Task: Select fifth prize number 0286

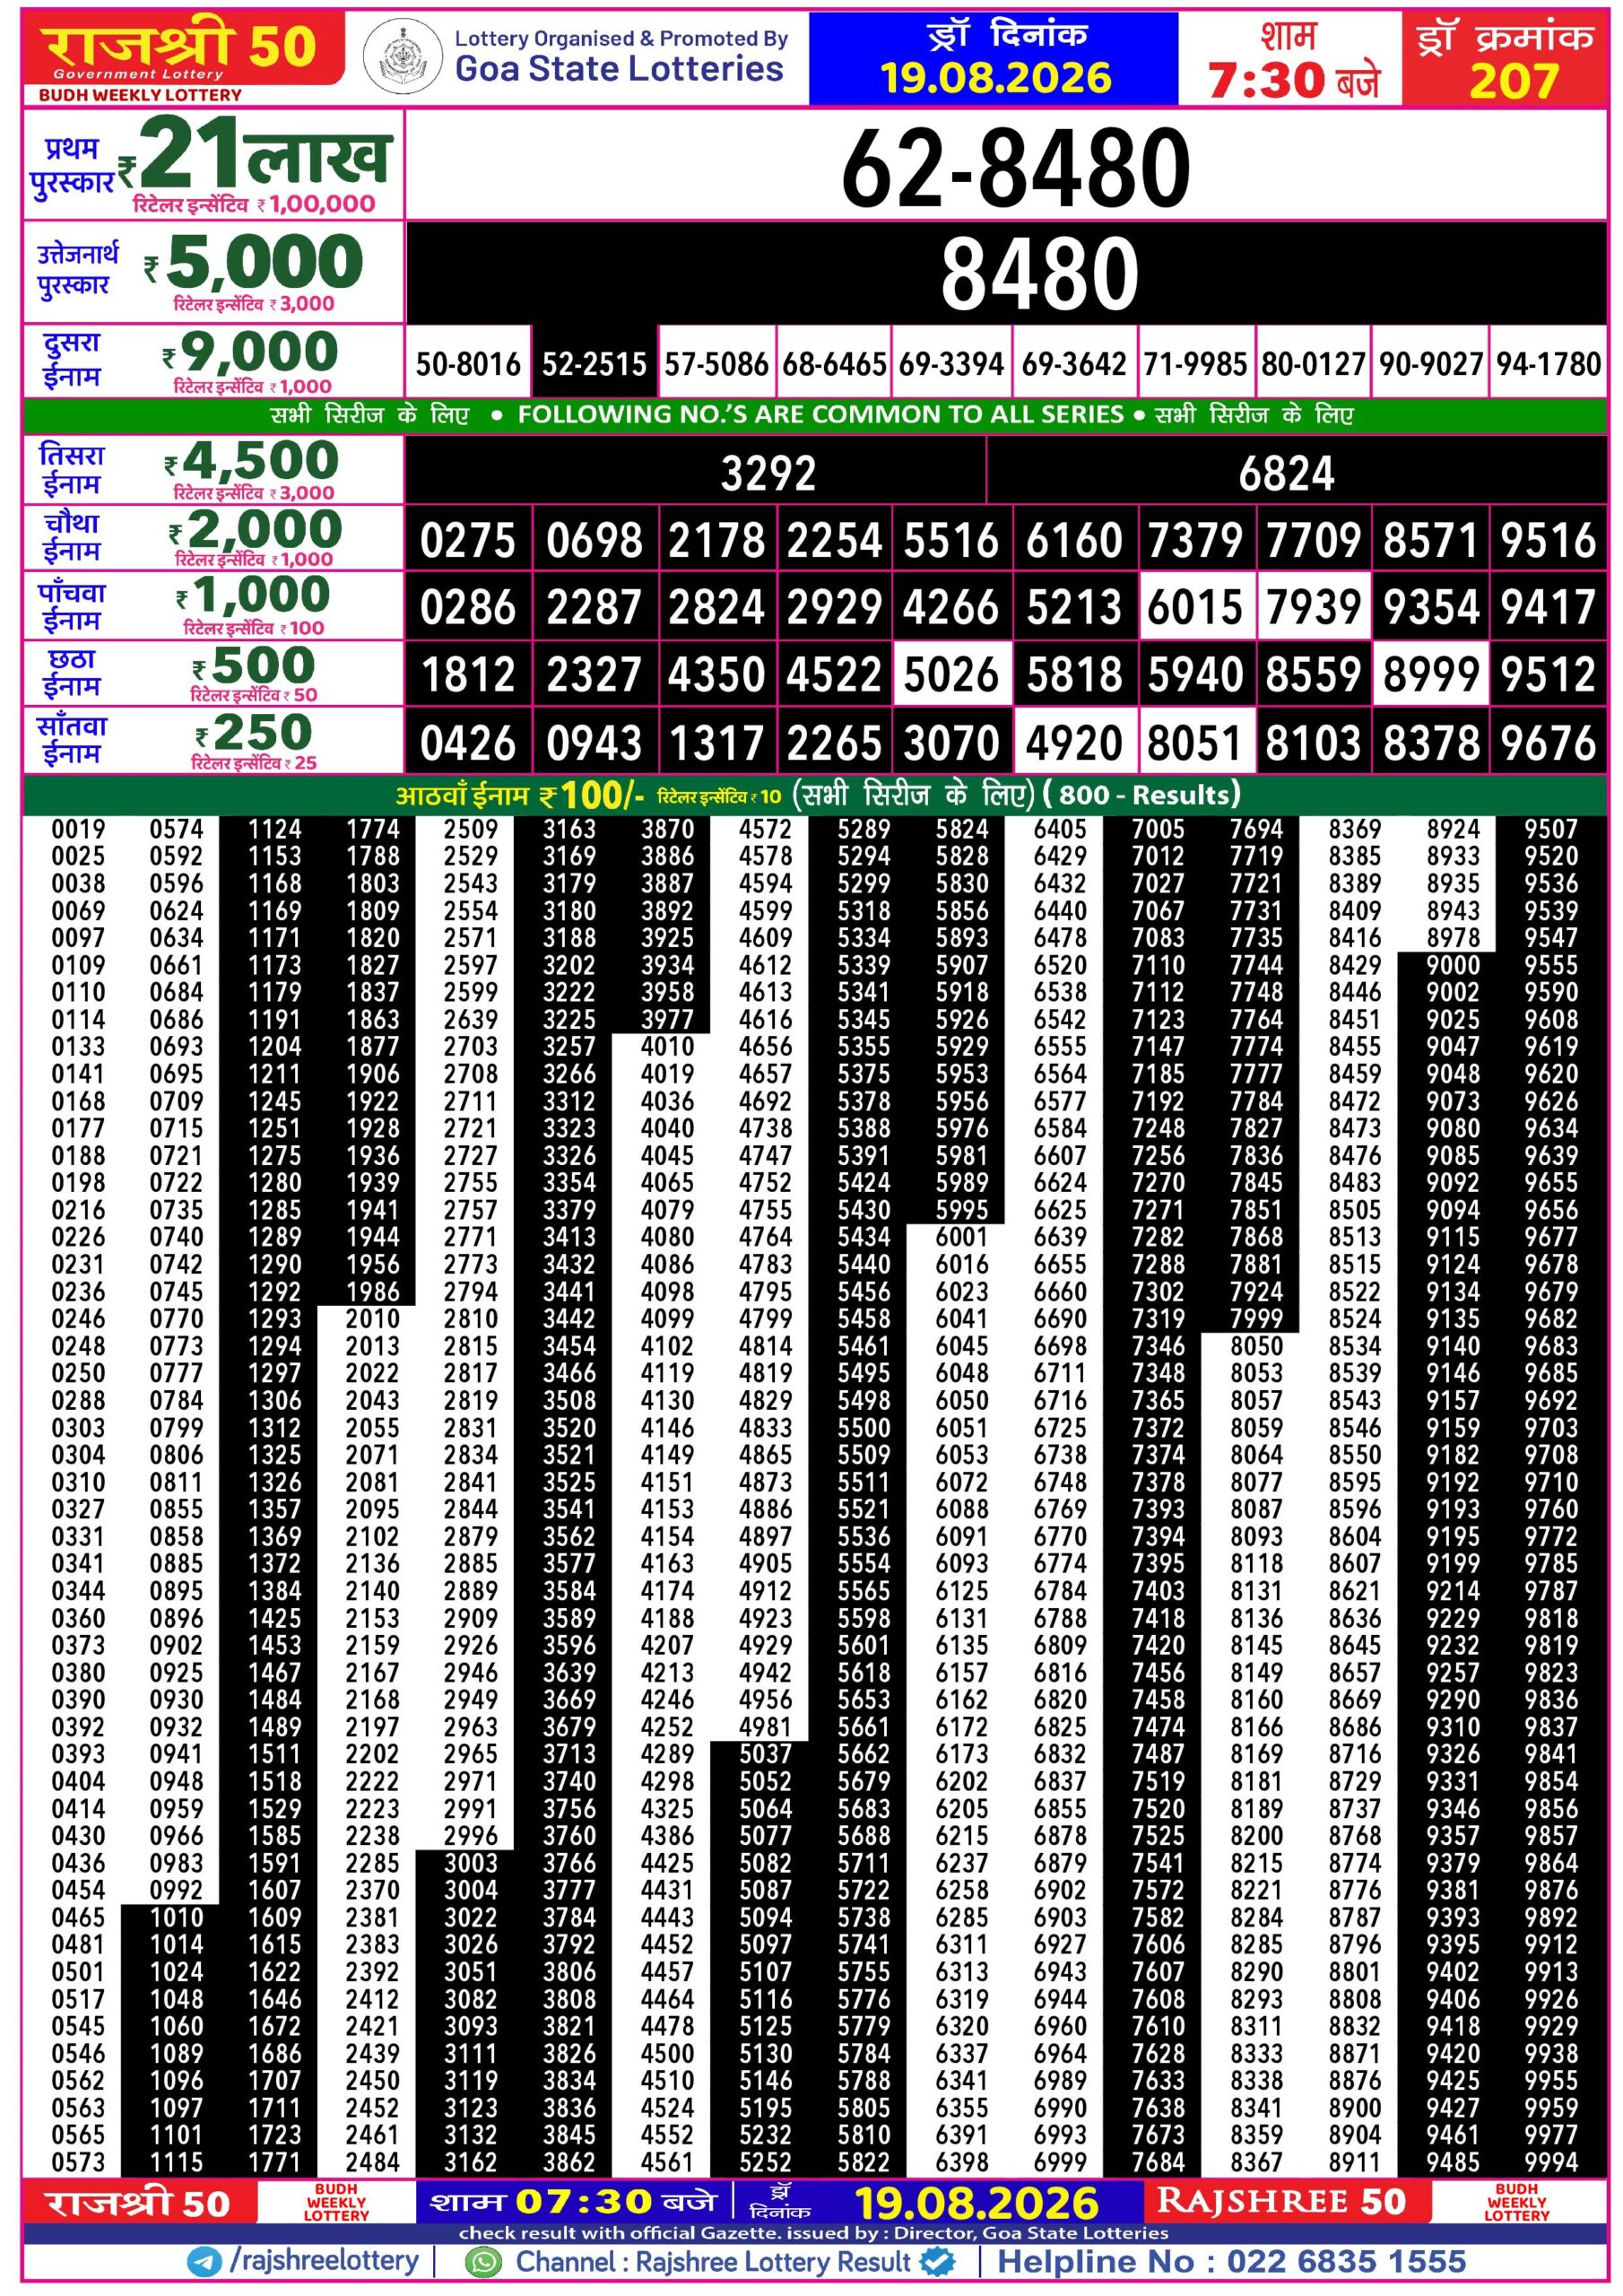Action: point(468,607)
